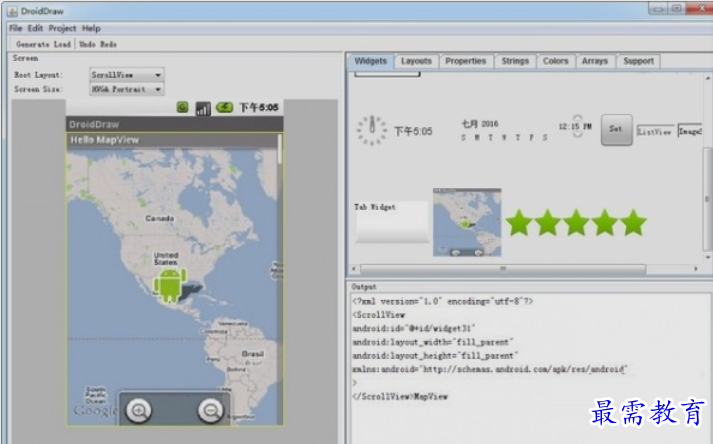Click the Set button widget
Viewport: 713px width, 444px height.
pos(616,130)
